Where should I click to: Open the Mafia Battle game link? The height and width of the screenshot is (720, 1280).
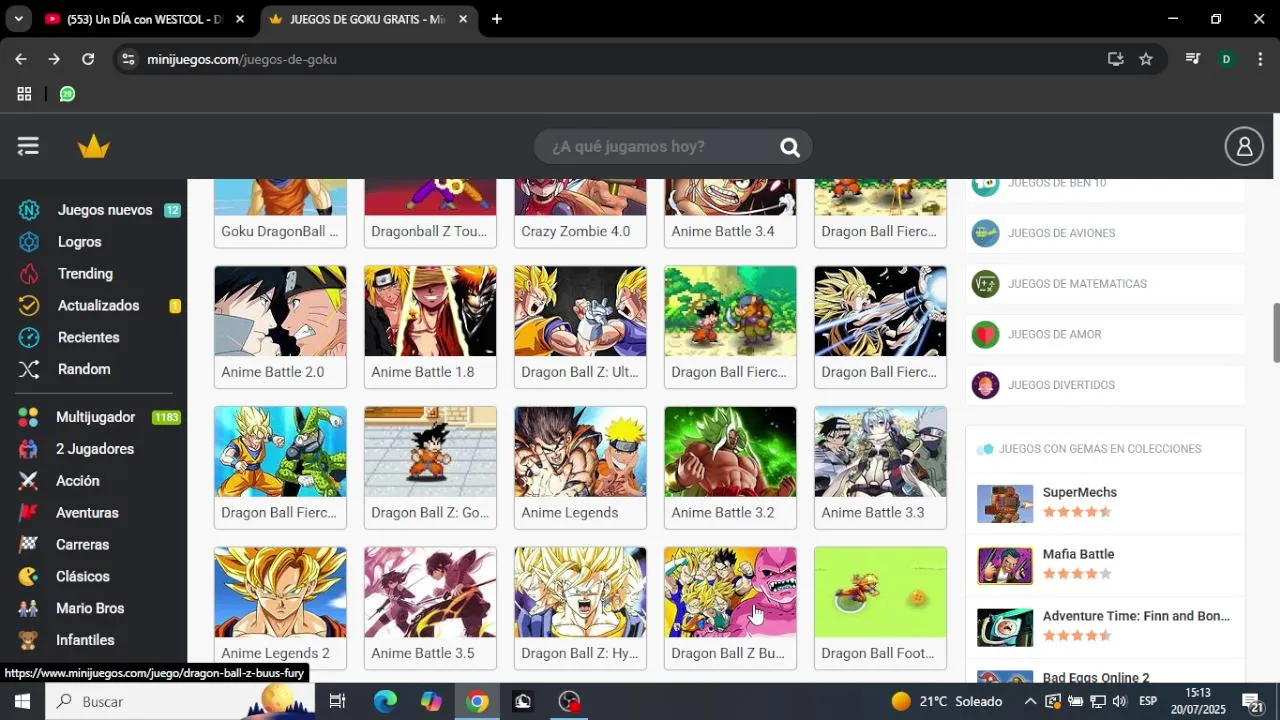[1078, 554]
